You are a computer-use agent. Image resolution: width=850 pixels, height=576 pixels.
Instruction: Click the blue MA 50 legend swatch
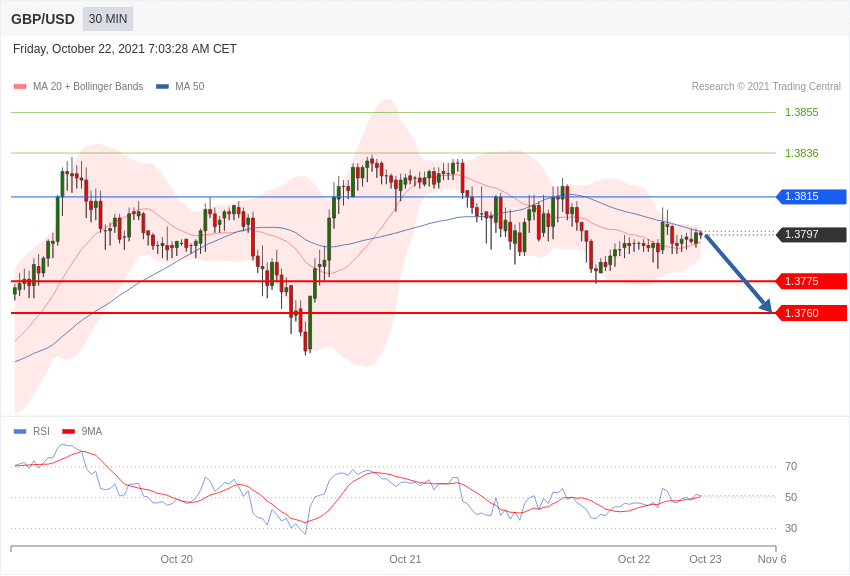163,86
